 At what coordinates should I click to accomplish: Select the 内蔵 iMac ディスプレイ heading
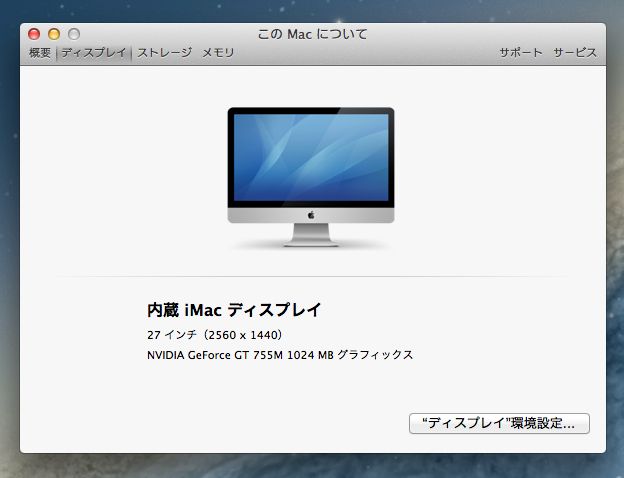[x=234, y=310]
